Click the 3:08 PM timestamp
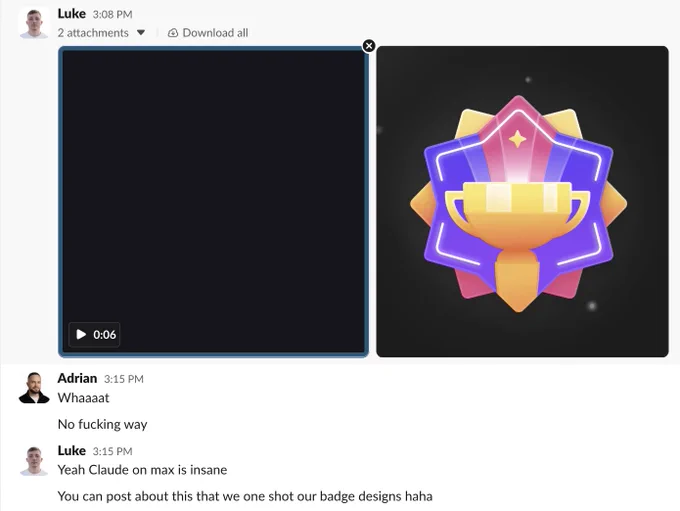This screenshot has width=680, height=511. click(112, 15)
